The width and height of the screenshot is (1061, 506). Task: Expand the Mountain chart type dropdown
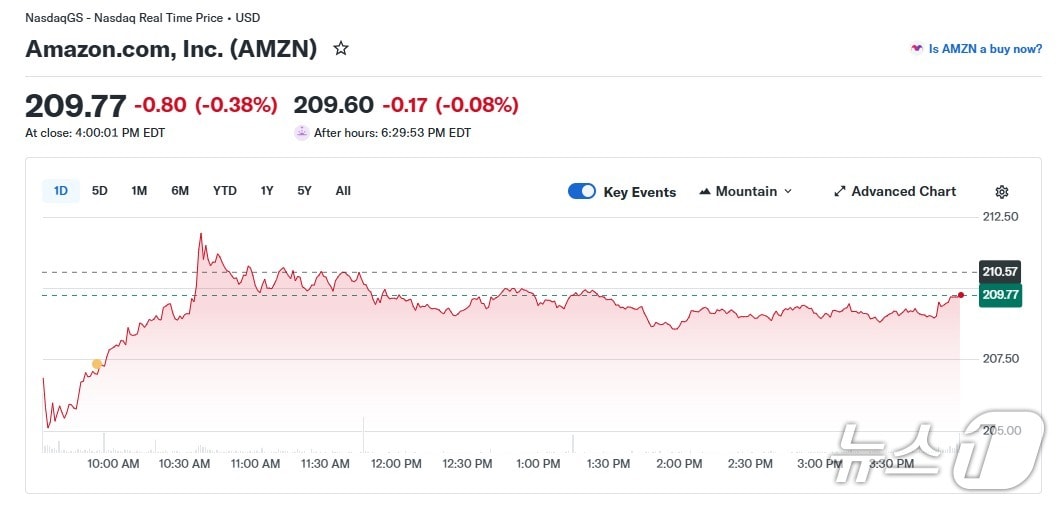[787, 191]
